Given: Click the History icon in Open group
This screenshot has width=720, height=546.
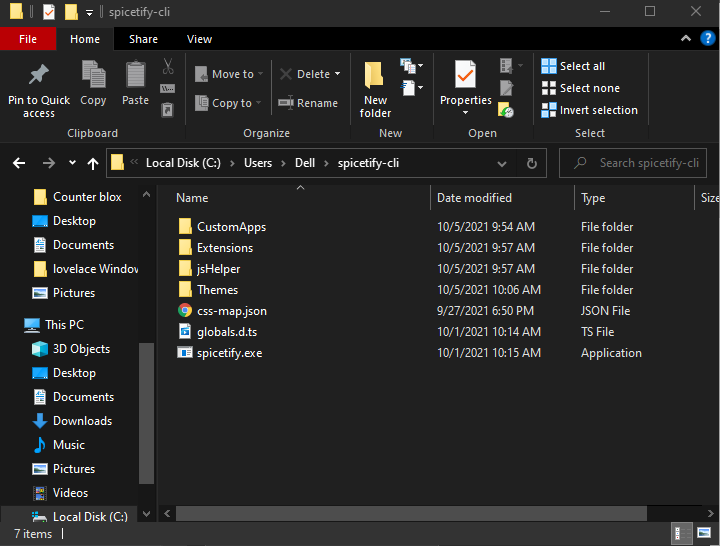Looking at the screenshot, I should (x=506, y=110).
